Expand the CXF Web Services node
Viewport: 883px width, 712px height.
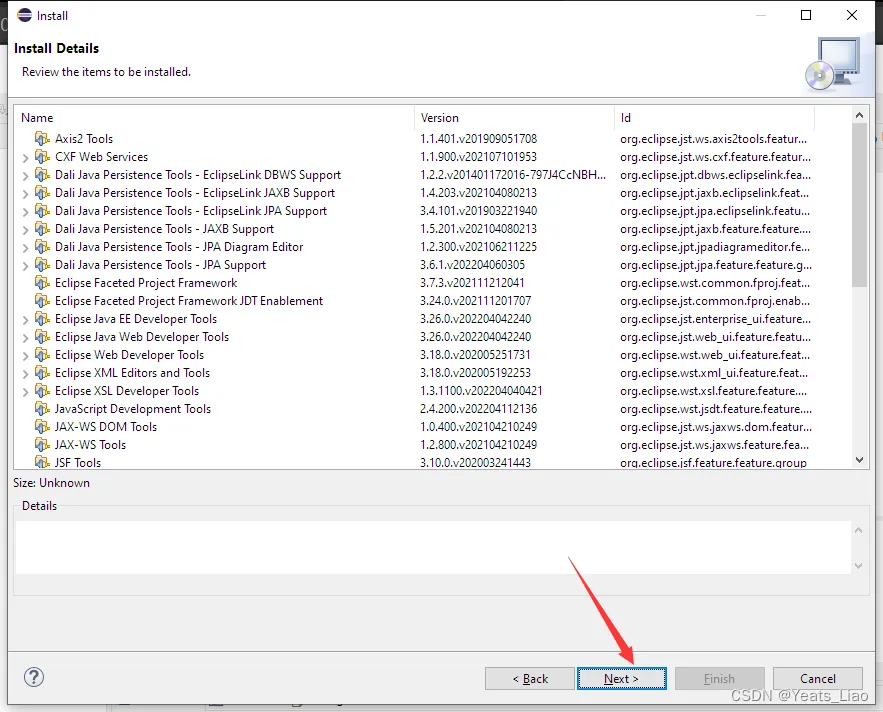click(25, 158)
